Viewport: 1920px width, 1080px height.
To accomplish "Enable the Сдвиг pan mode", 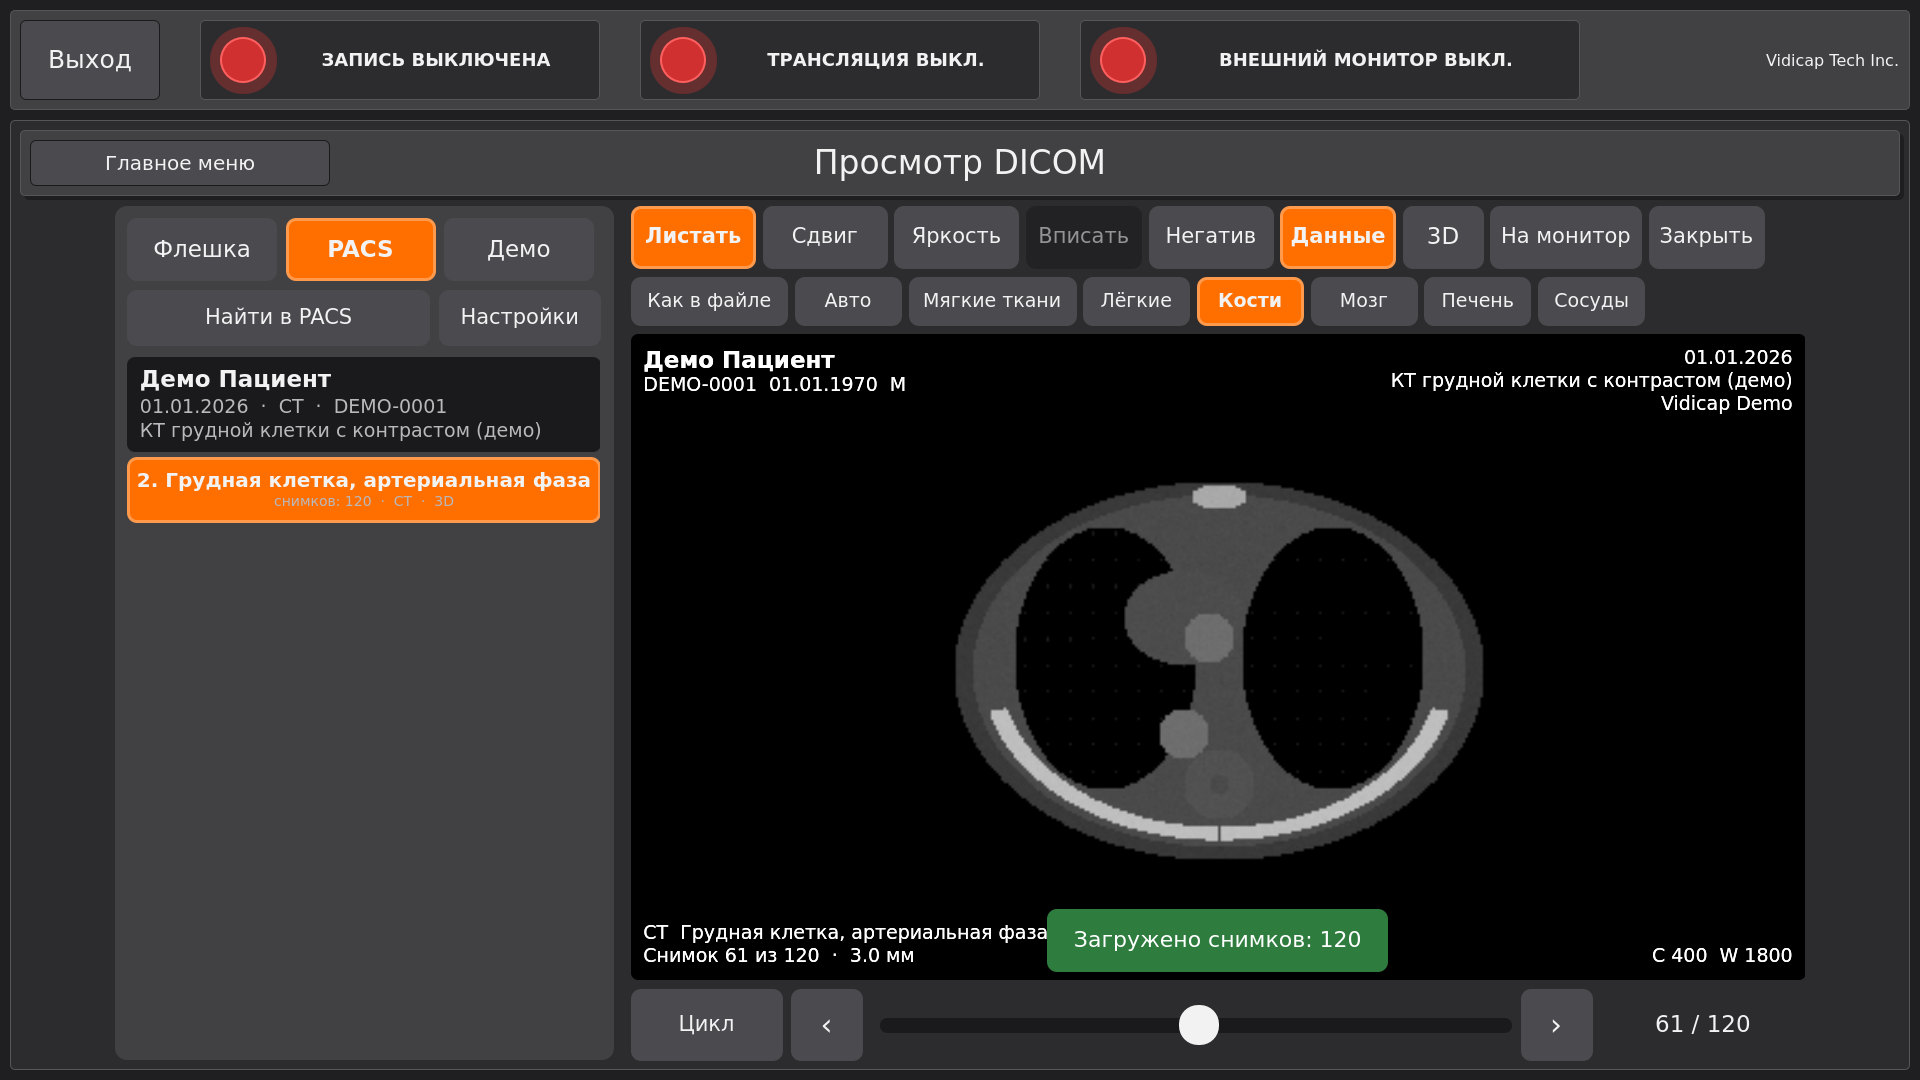I will (x=825, y=237).
